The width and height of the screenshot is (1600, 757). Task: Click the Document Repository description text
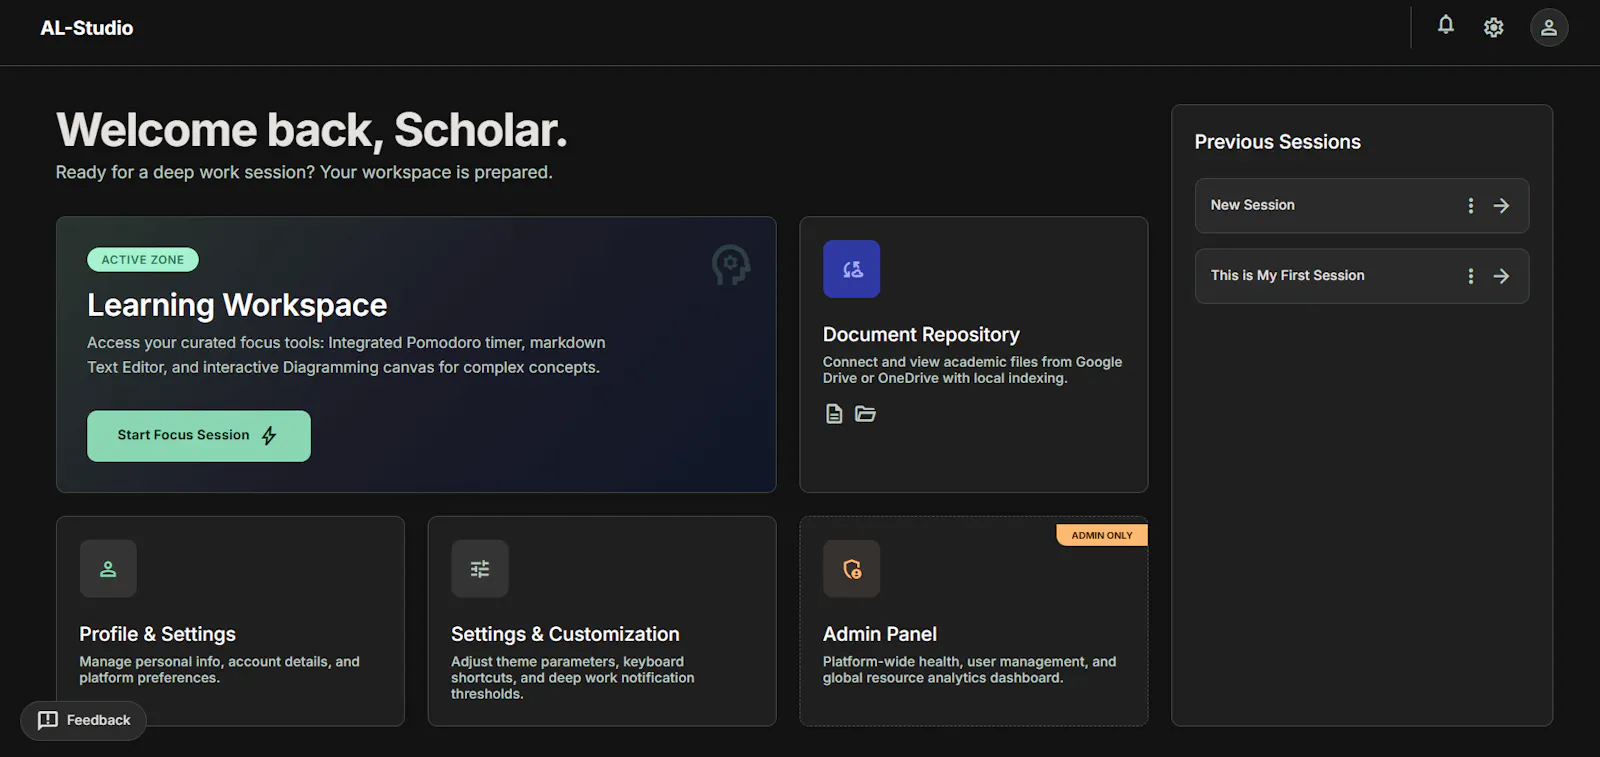tap(972, 370)
